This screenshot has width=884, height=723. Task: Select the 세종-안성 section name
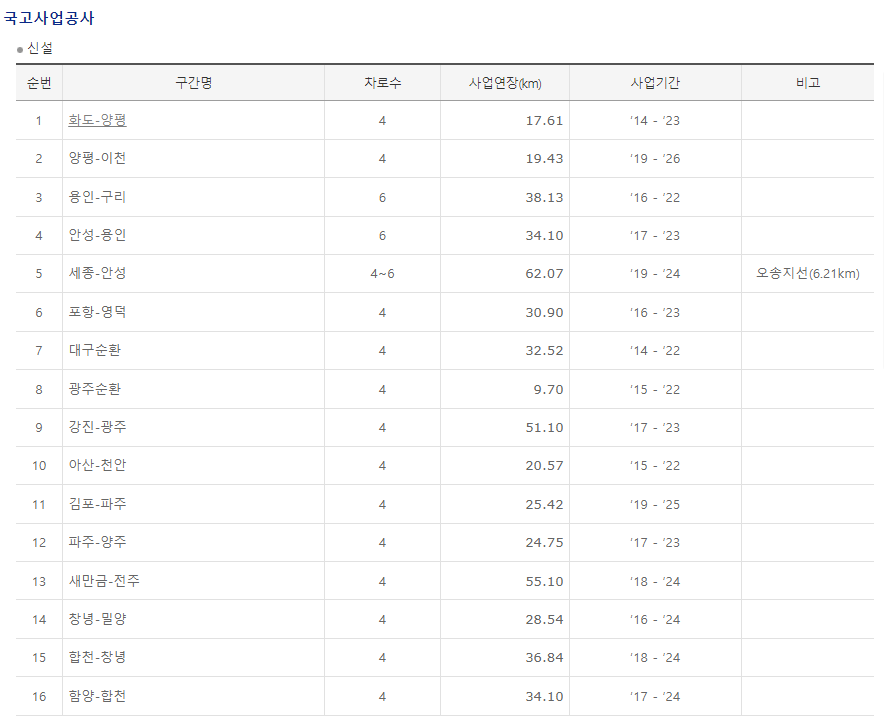pos(98,273)
